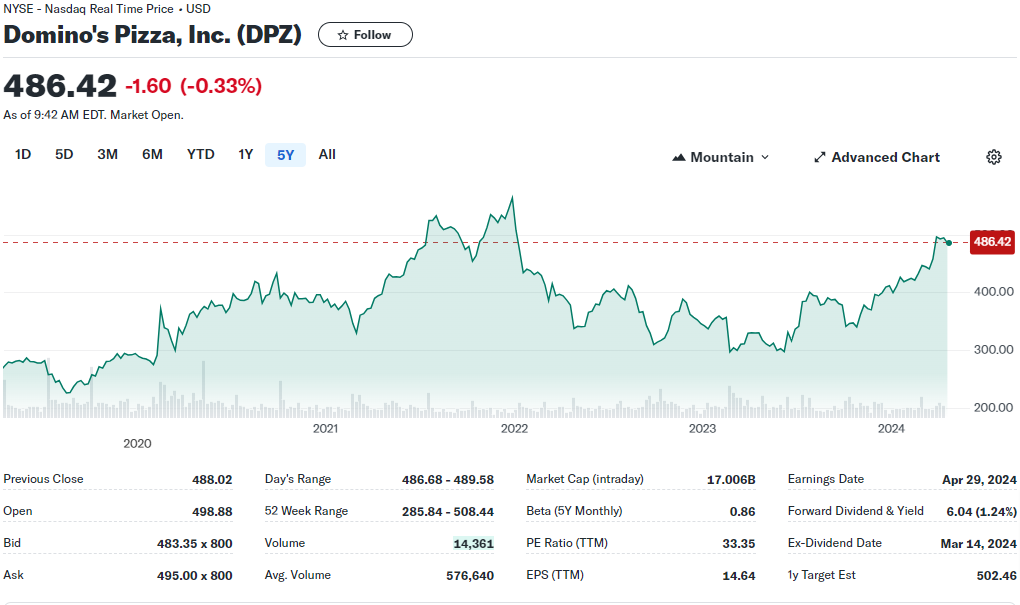Click the Domino's Pizza, Inc. (DPZ) title

click(x=152, y=34)
